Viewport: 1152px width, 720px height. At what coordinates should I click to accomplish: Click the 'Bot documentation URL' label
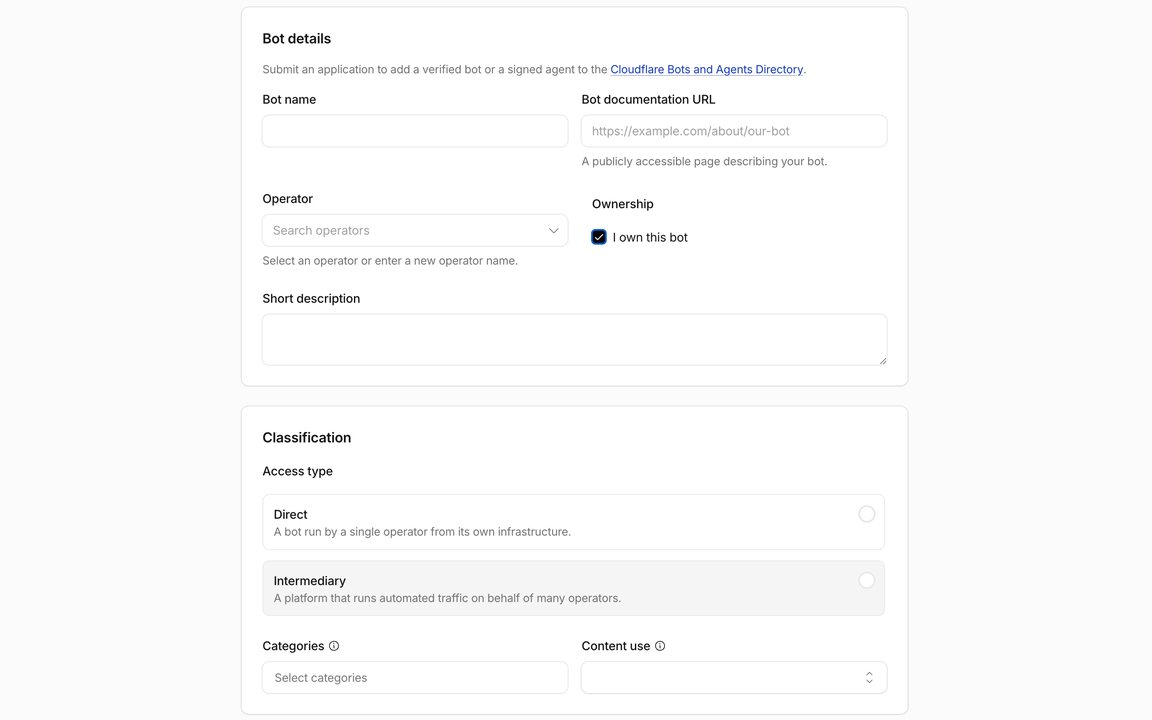click(x=649, y=99)
